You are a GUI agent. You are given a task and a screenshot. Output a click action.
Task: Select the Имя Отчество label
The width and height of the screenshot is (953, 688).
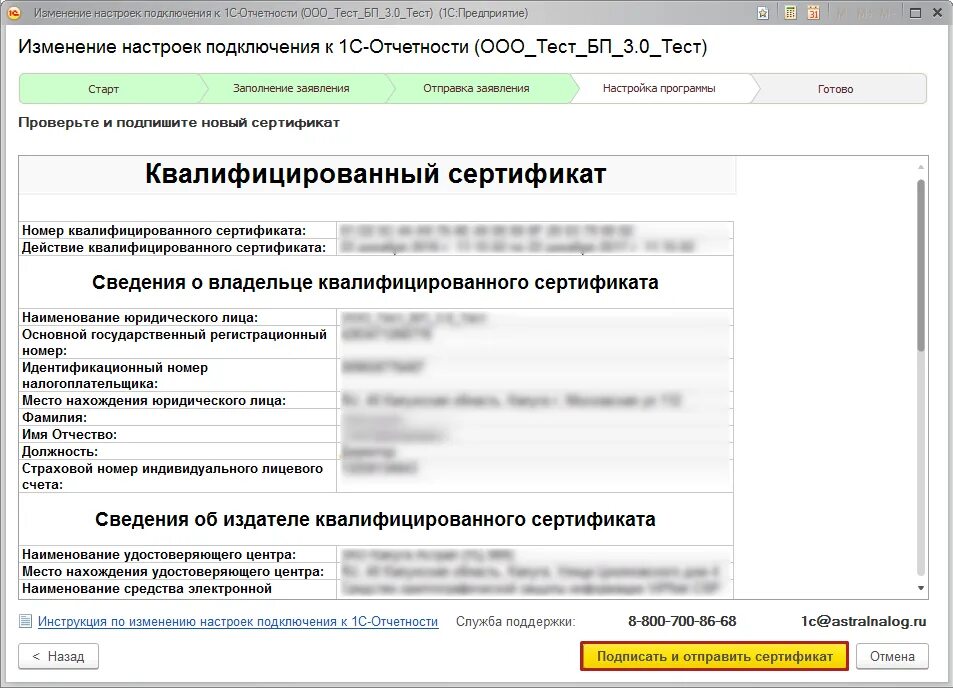pyautogui.click(x=69, y=435)
